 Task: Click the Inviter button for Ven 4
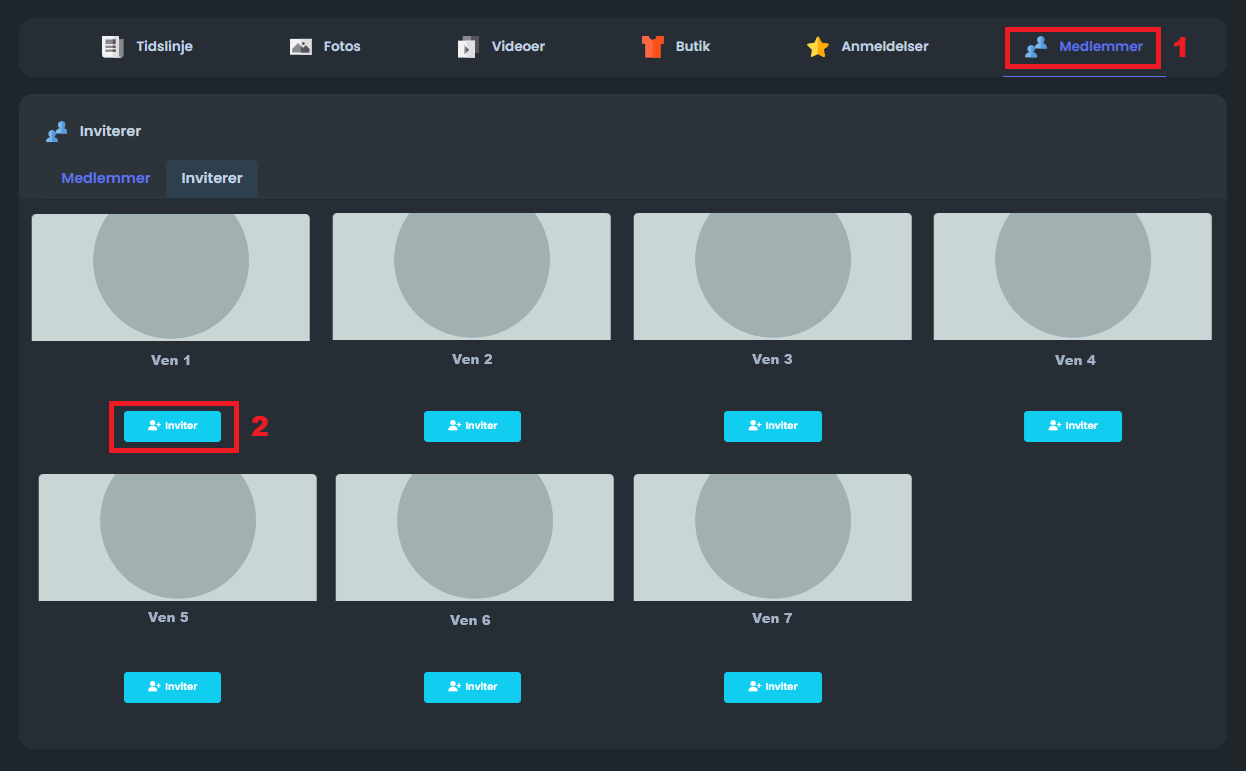pyautogui.click(x=1073, y=426)
